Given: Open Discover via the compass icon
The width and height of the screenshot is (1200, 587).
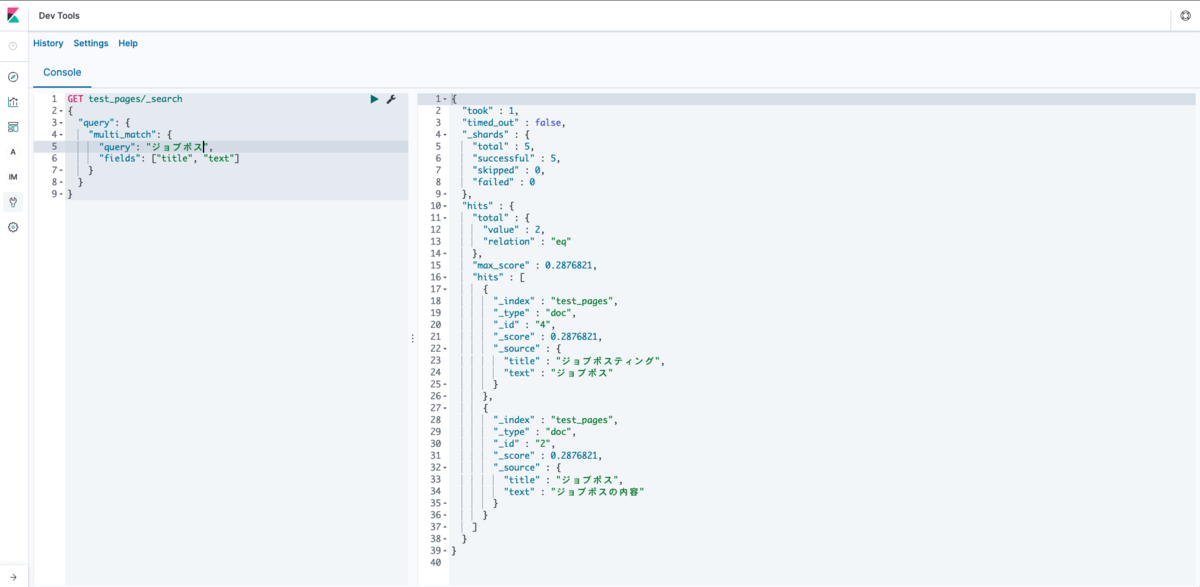Looking at the screenshot, I should click(x=13, y=77).
